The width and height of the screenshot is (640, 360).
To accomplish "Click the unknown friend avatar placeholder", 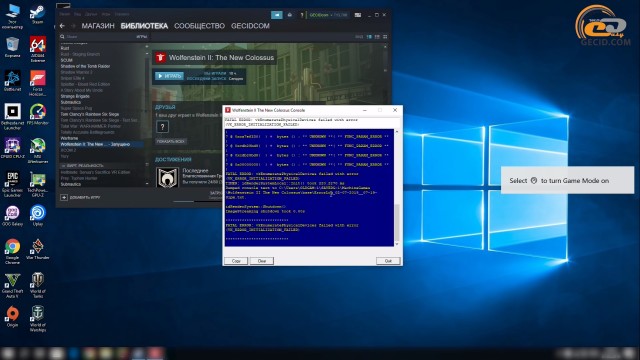I will point(162,127).
